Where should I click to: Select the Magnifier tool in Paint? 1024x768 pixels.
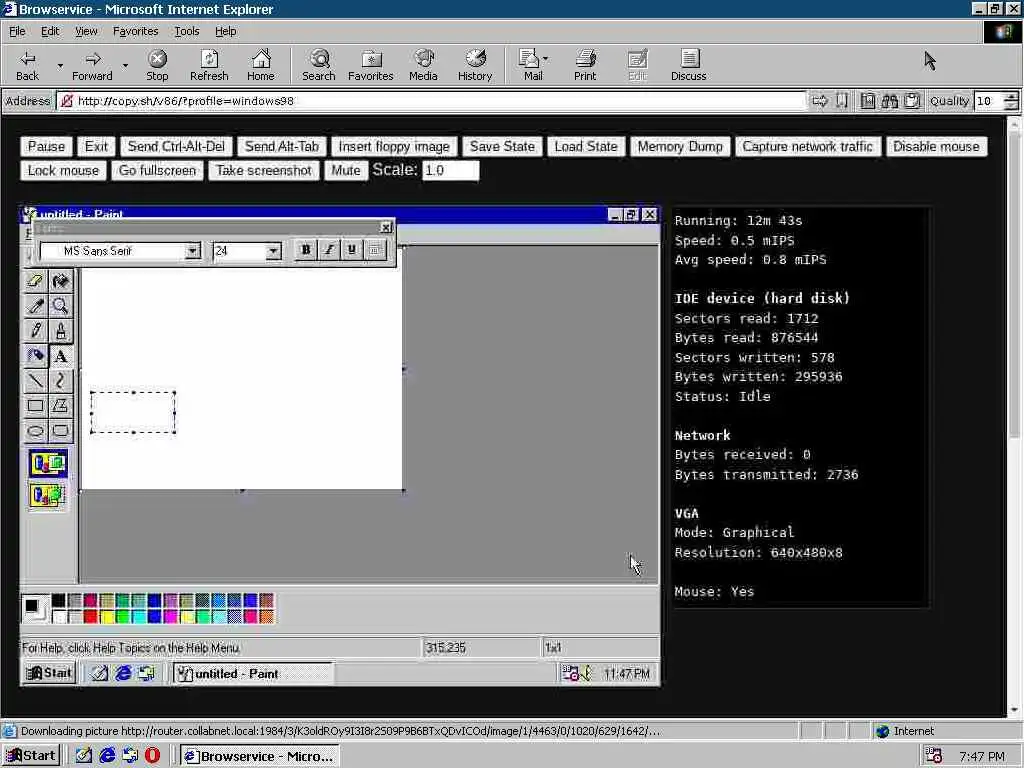61,306
